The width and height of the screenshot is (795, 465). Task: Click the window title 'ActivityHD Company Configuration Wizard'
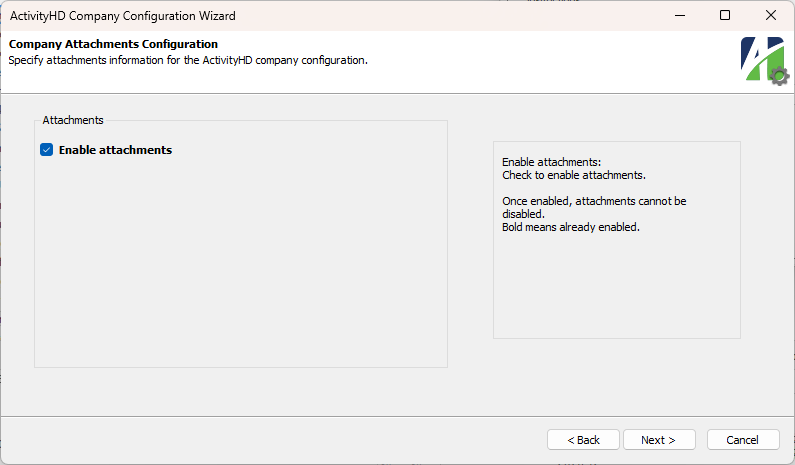[123, 16]
